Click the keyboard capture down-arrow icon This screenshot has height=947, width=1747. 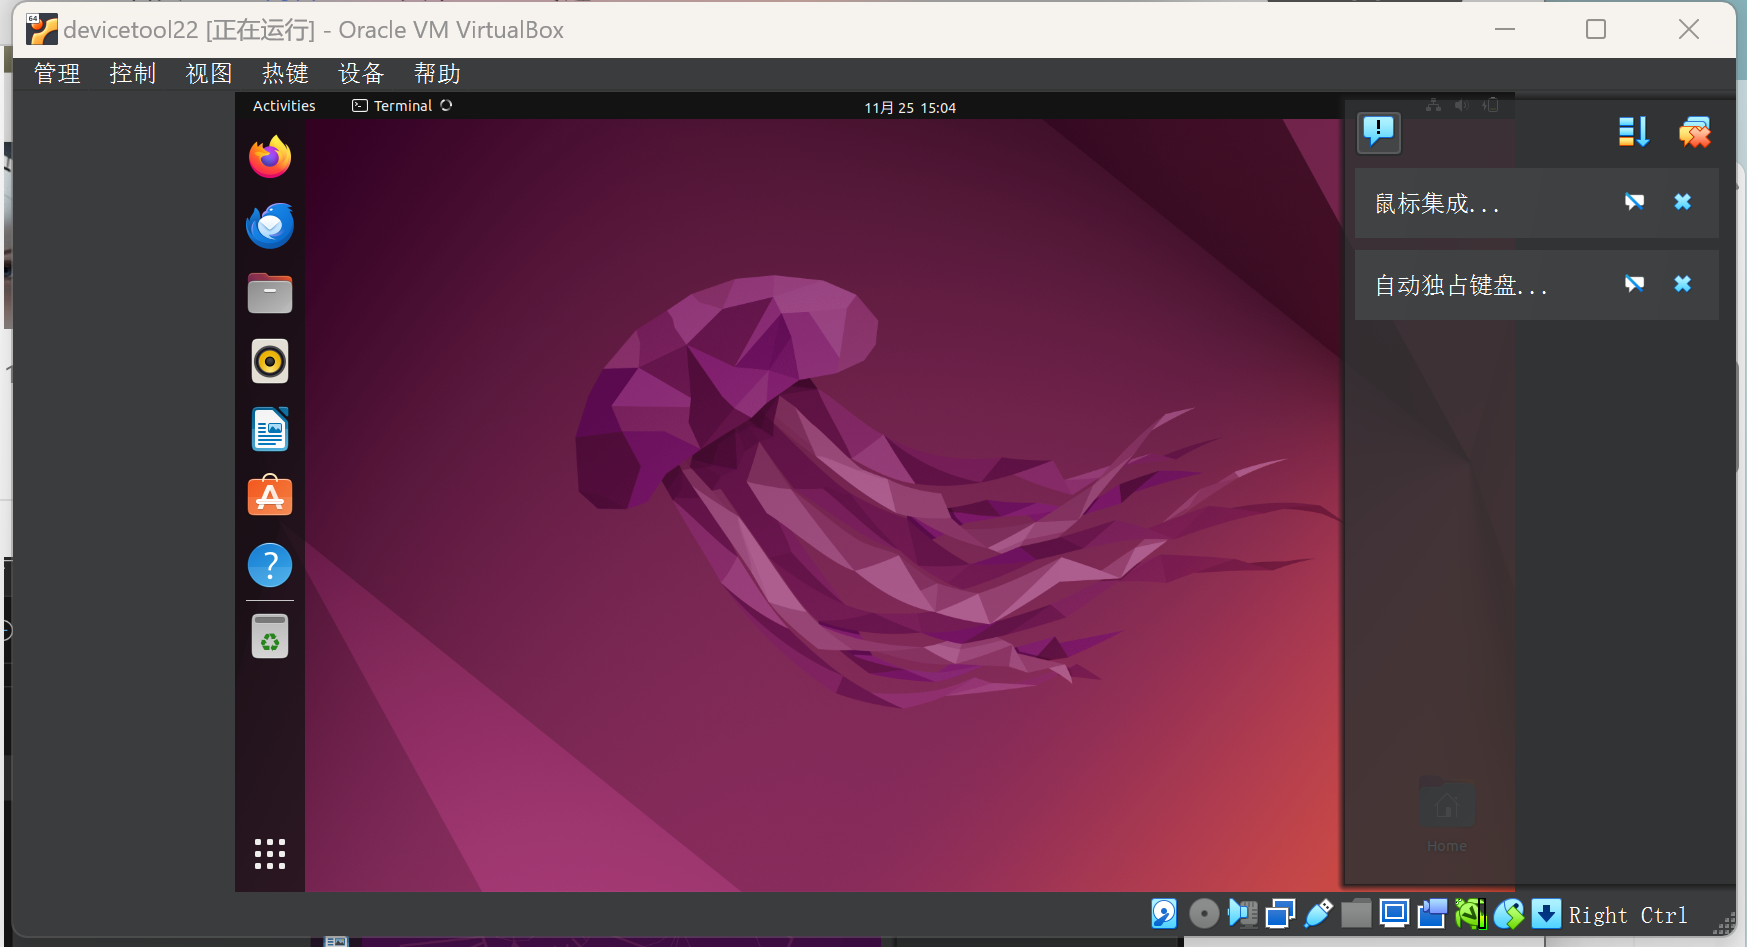[x=1546, y=913]
